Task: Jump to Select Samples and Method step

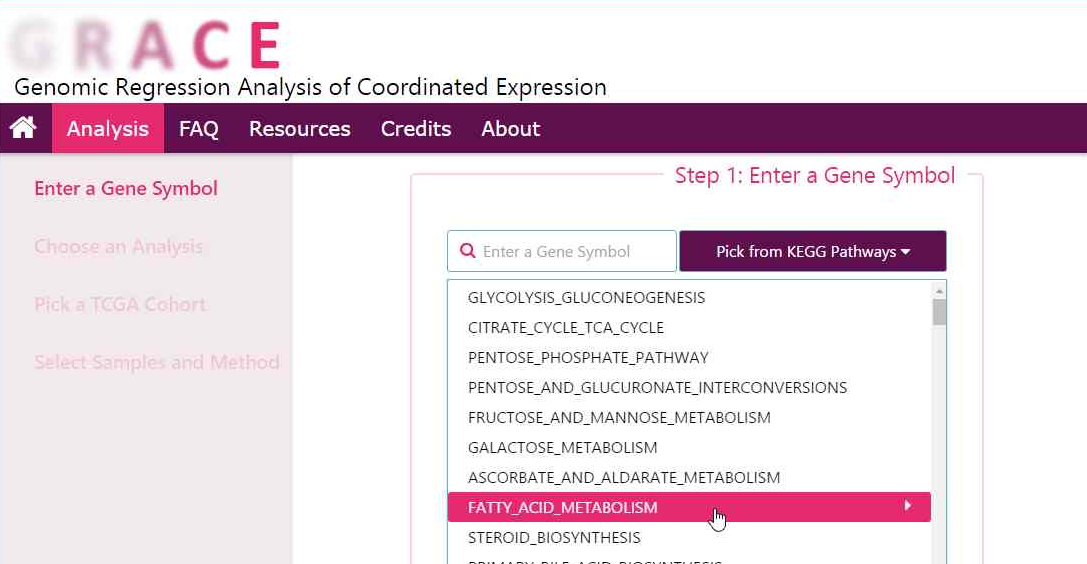Action: click(157, 362)
